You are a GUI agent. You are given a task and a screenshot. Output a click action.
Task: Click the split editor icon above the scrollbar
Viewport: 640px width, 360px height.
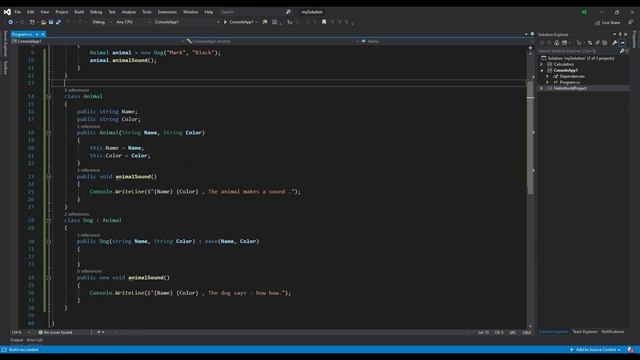tap(531, 48)
